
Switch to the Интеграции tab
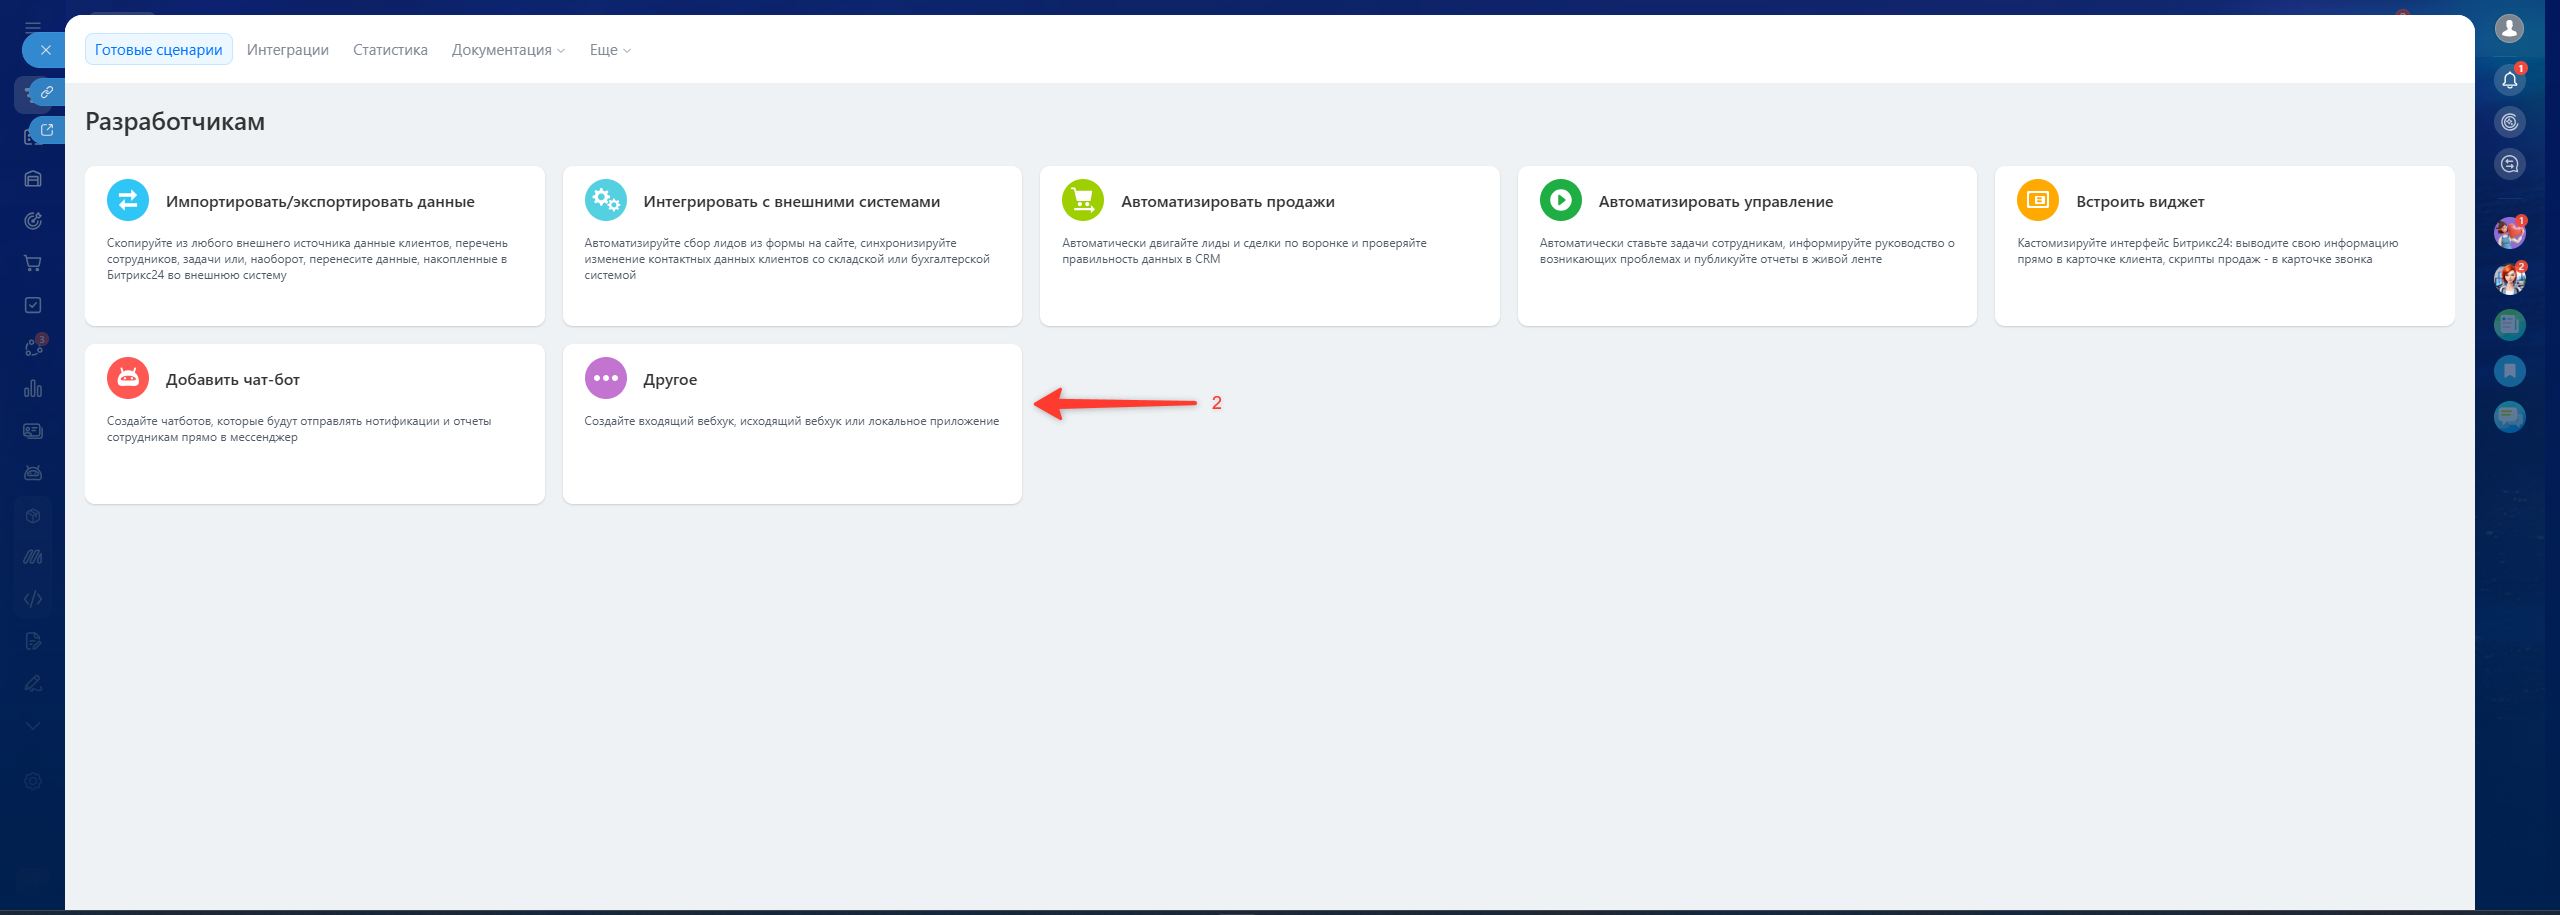(288, 50)
